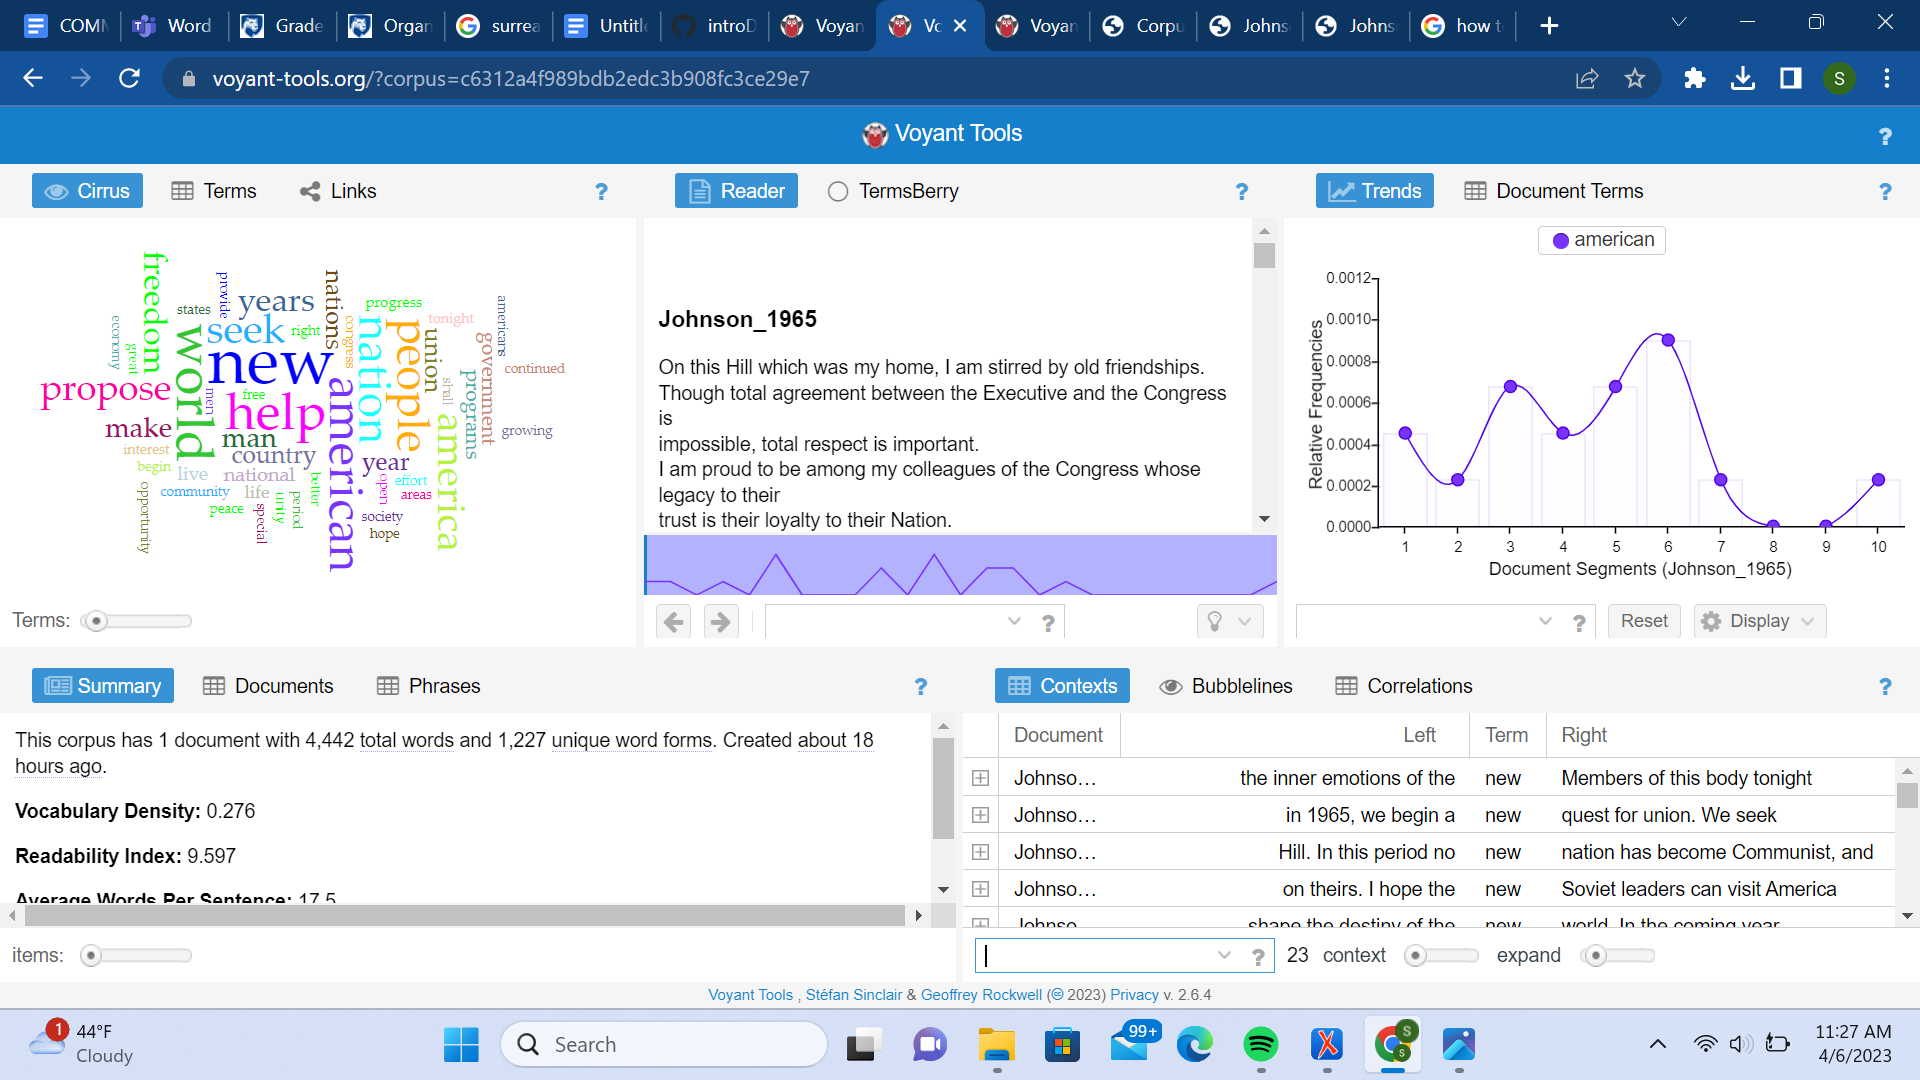The height and width of the screenshot is (1080, 1920).
Task: Open the browser extensions puzzle icon
Action: (1694, 78)
